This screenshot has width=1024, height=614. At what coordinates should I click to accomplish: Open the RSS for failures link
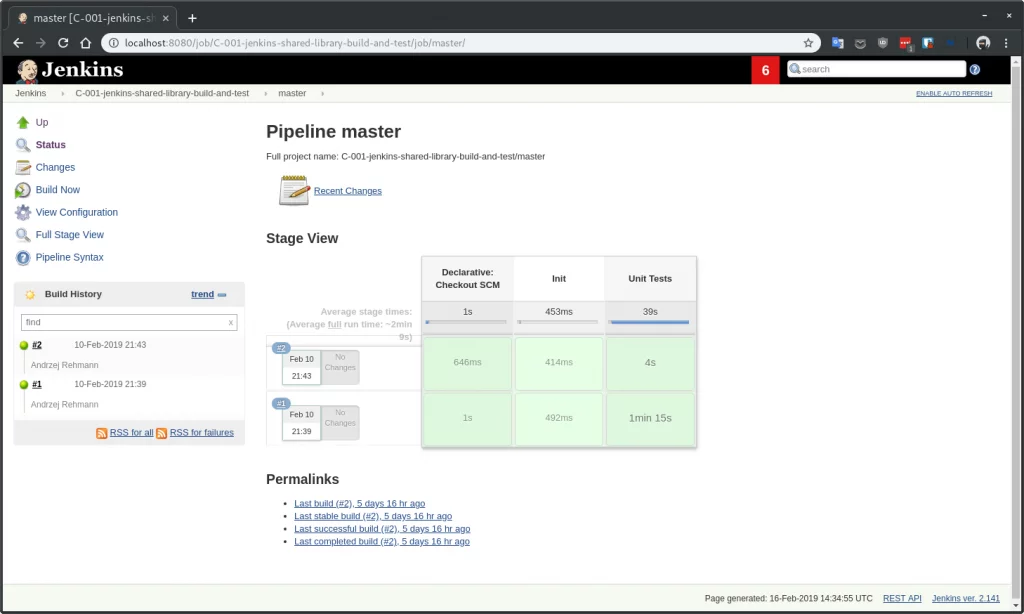[x=201, y=432]
